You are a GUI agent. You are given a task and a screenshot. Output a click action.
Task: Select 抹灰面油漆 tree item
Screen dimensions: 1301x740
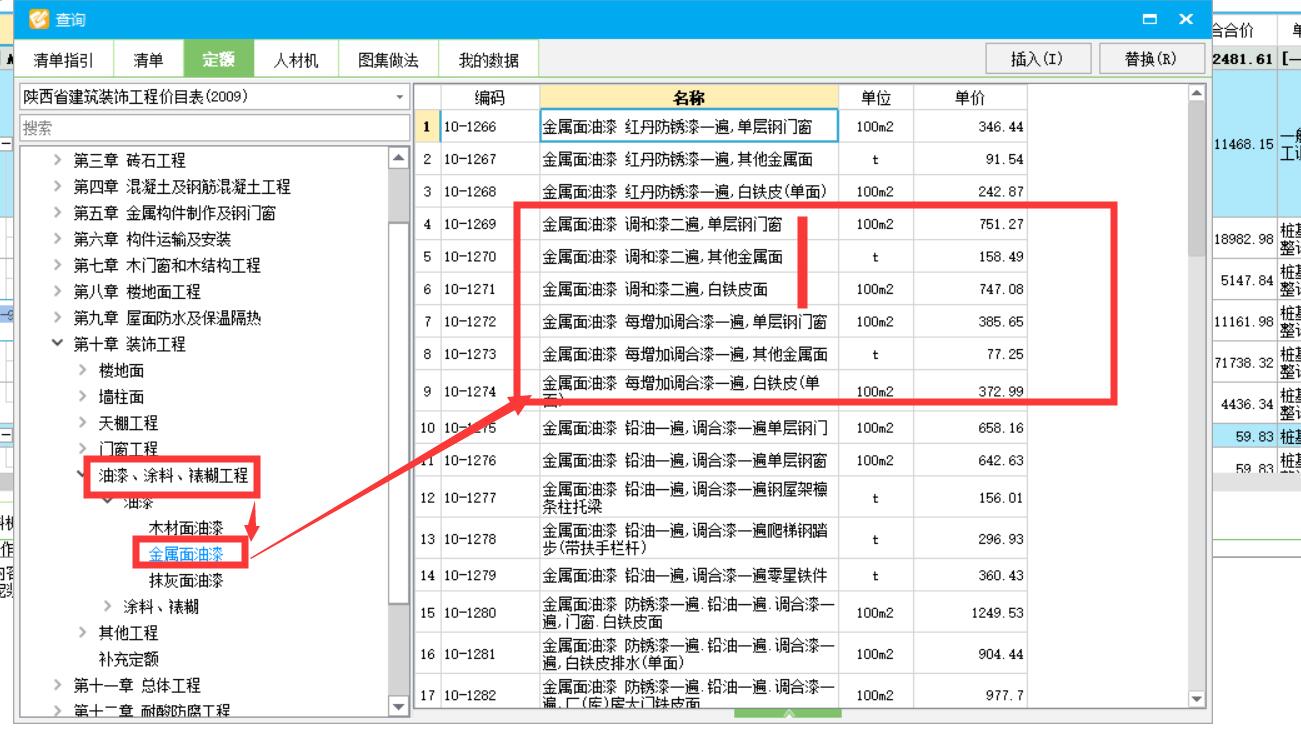pos(186,580)
